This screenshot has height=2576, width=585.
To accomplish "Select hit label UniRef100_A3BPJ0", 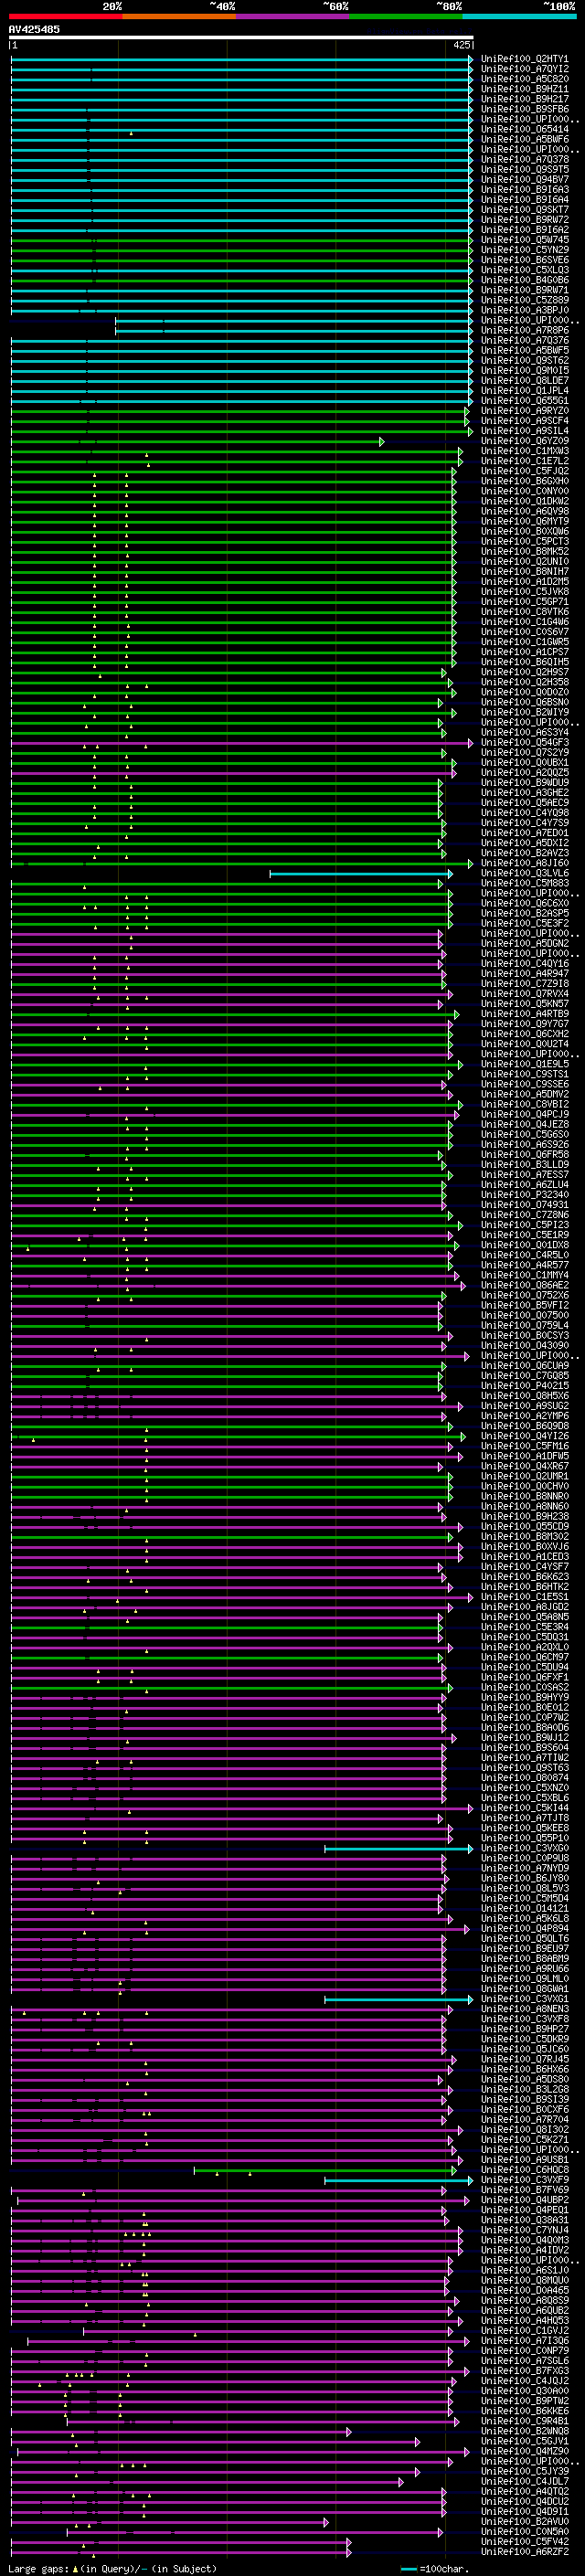I will coord(524,310).
